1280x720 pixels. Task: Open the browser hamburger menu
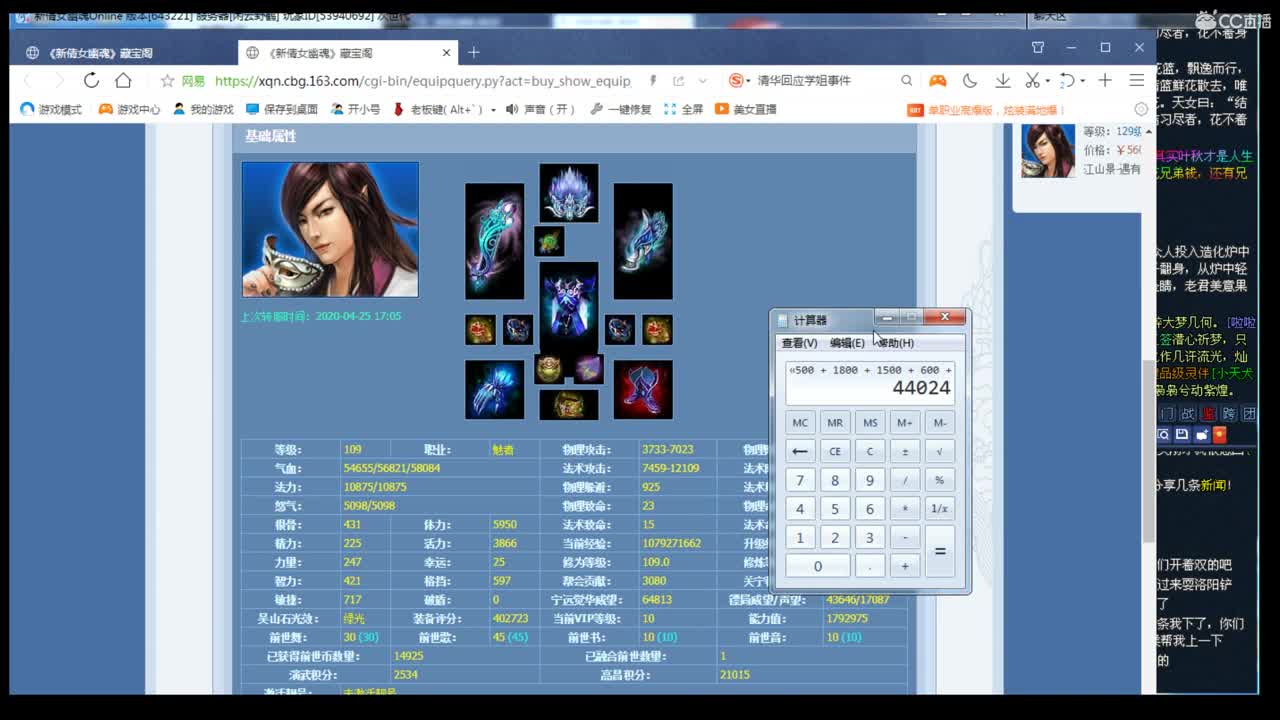pyautogui.click(x=1136, y=80)
